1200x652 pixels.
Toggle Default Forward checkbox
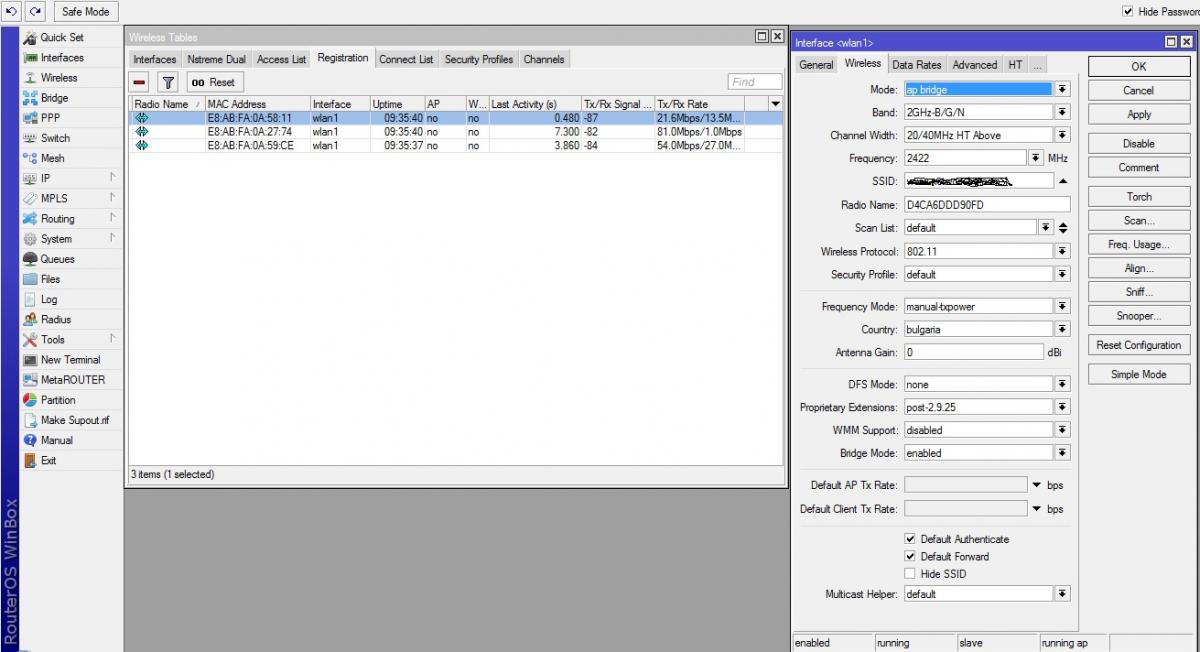[x=910, y=557]
